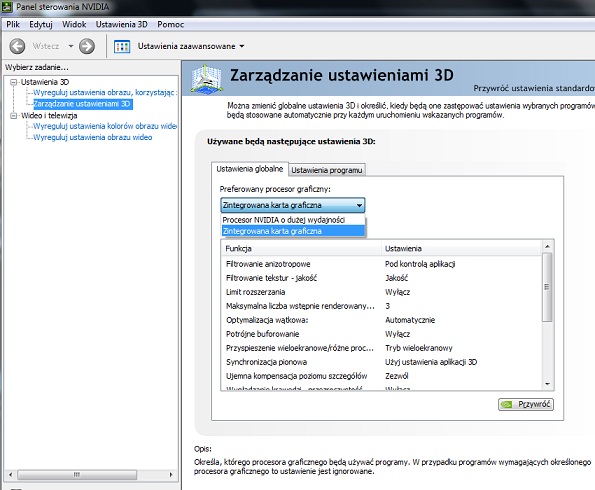Open the Plik menu

13,24
